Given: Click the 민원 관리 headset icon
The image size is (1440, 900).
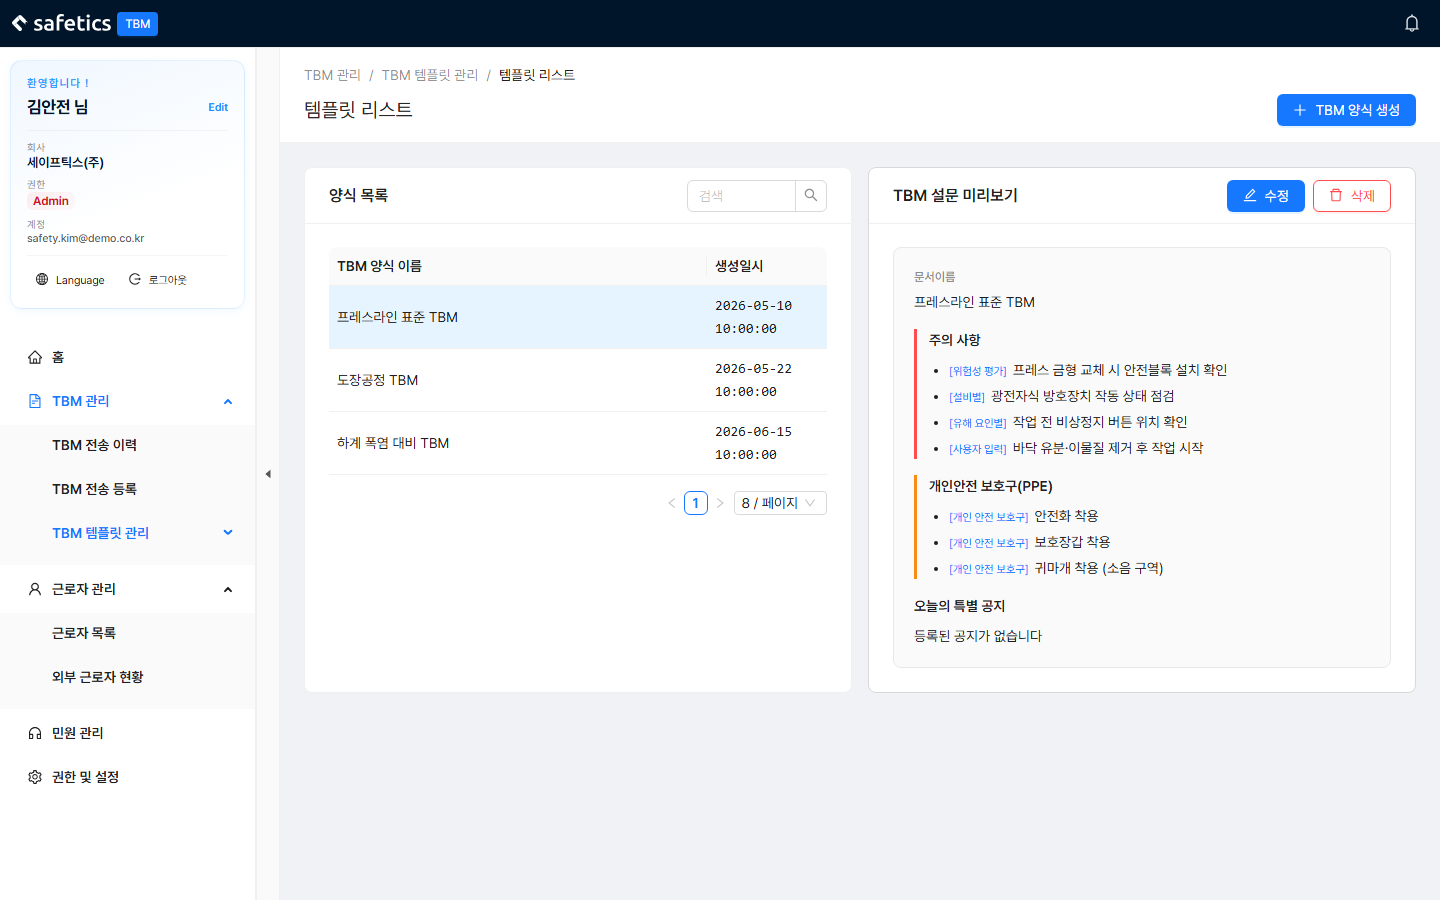Looking at the screenshot, I should pos(35,733).
